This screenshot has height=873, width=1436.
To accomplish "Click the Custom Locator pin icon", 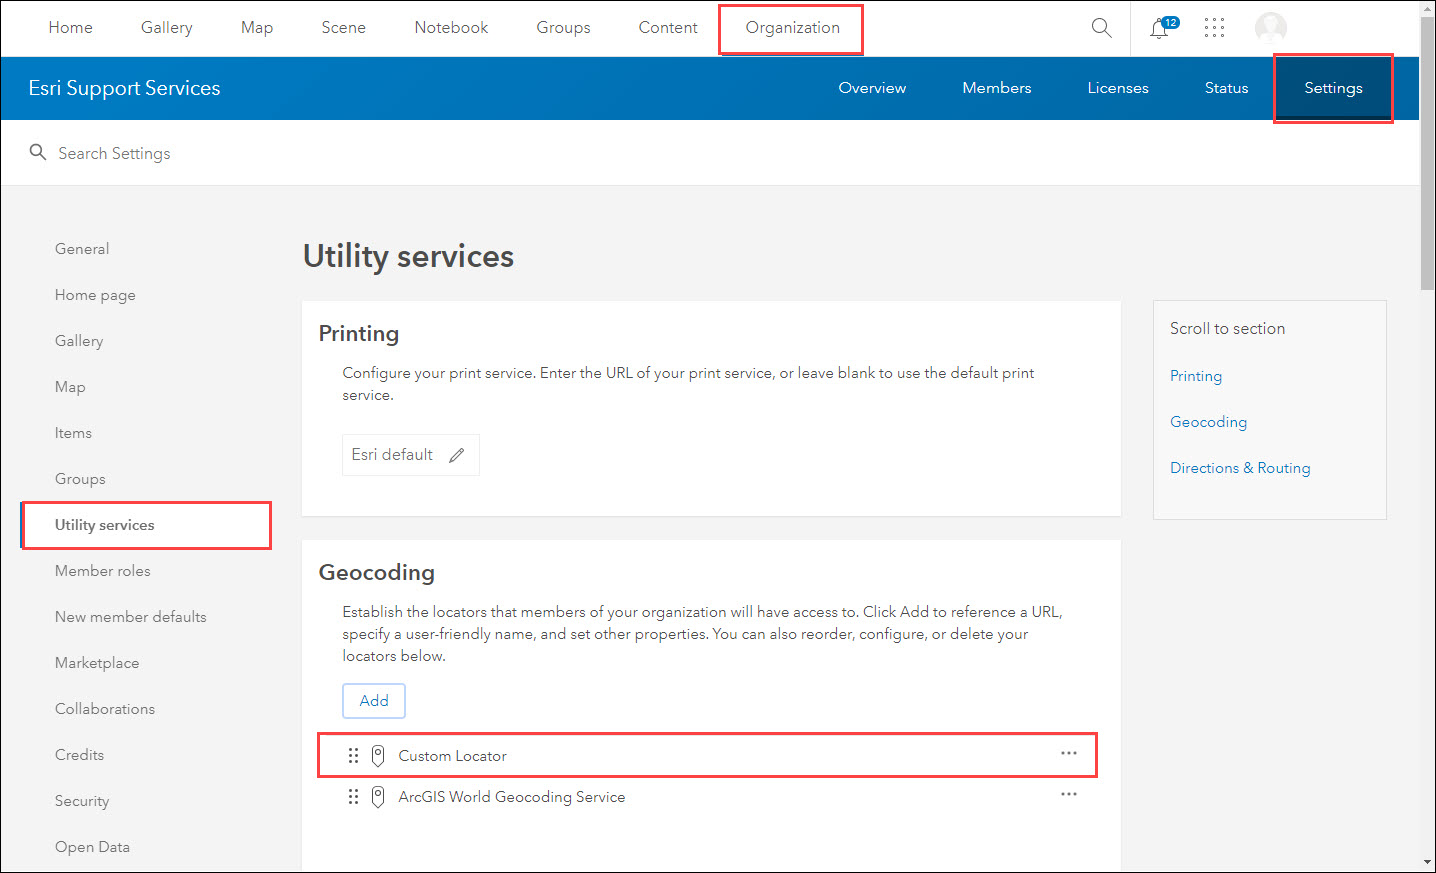I will [378, 756].
